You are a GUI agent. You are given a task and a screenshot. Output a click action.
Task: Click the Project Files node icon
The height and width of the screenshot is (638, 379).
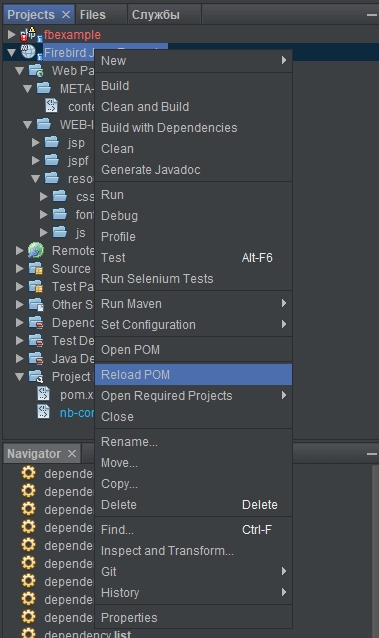[x=36, y=376]
